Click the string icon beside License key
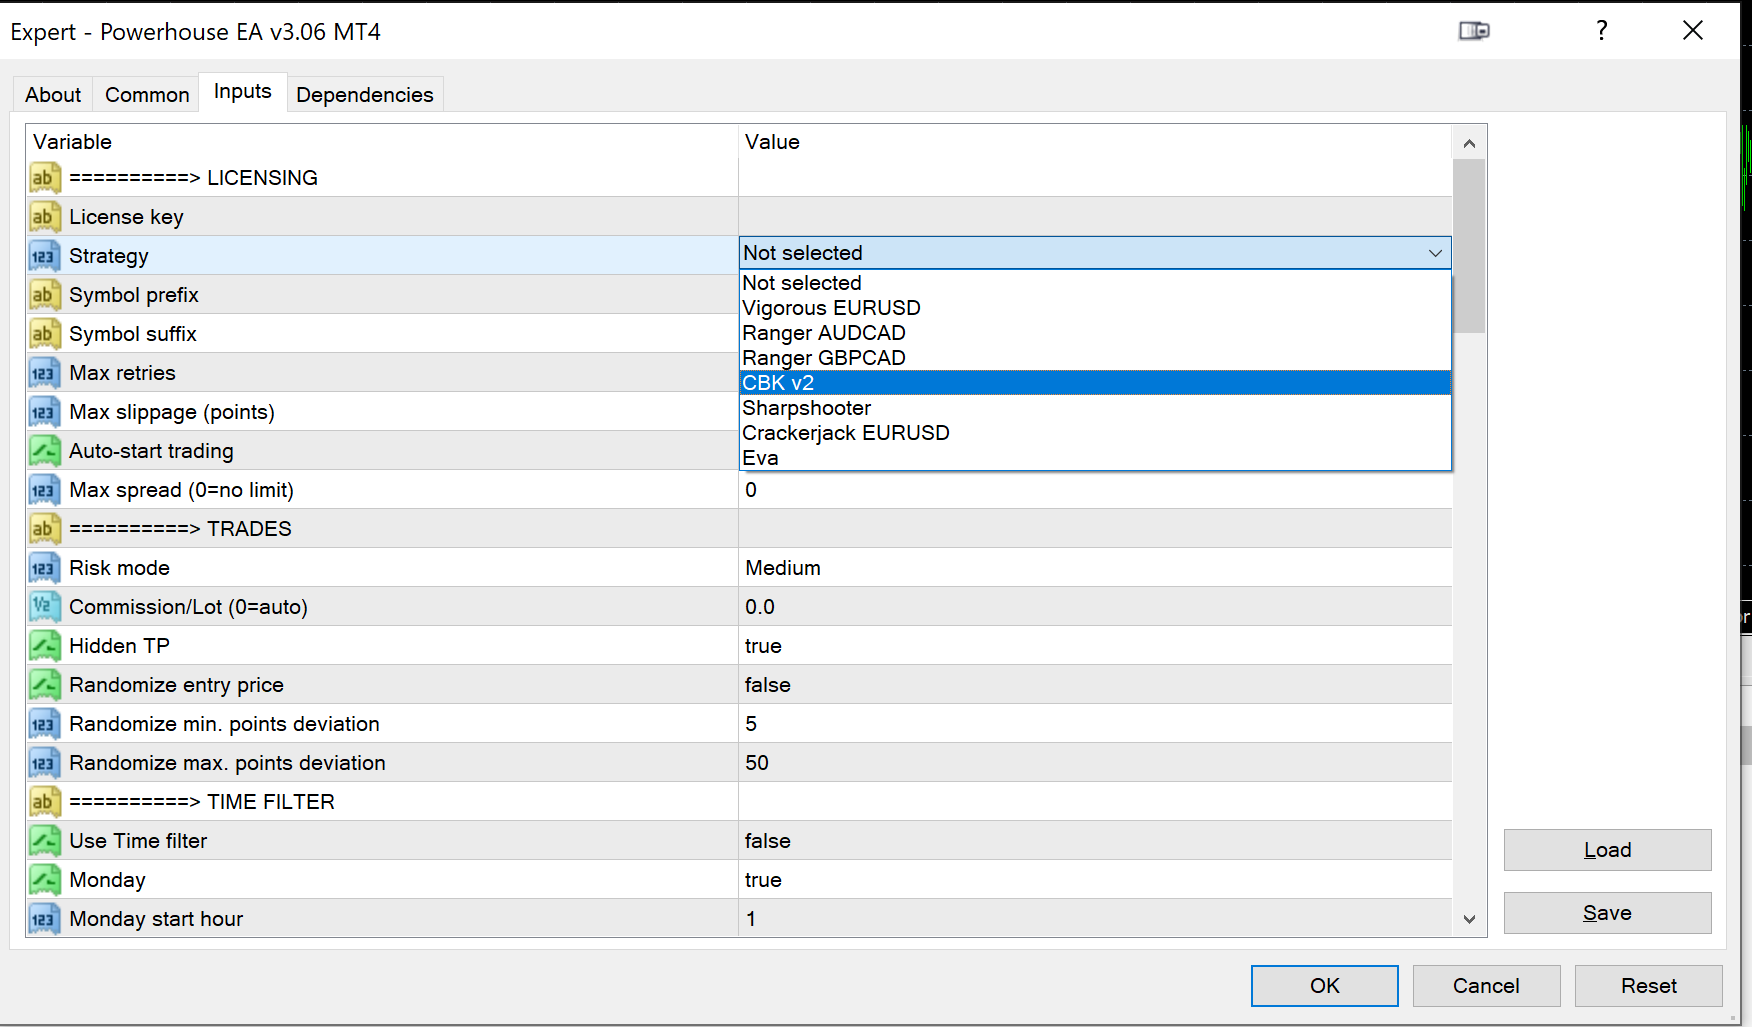The width and height of the screenshot is (1752, 1027). tap(44, 217)
